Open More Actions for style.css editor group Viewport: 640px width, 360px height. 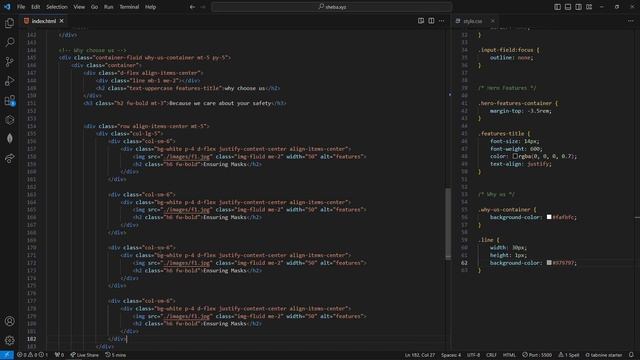point(631,21)
